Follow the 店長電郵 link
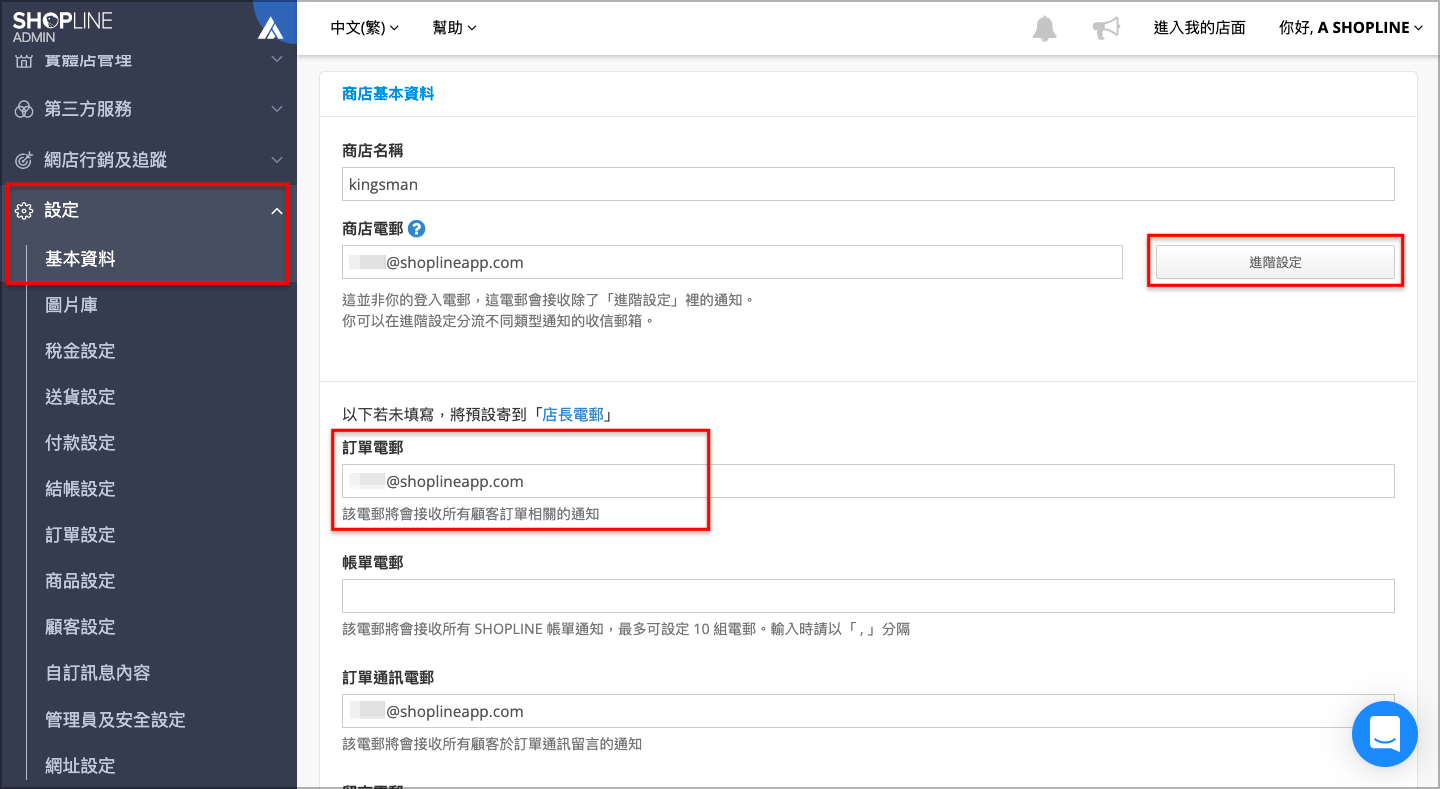This screenshot has width=1440, height=789. pos(573,414)
